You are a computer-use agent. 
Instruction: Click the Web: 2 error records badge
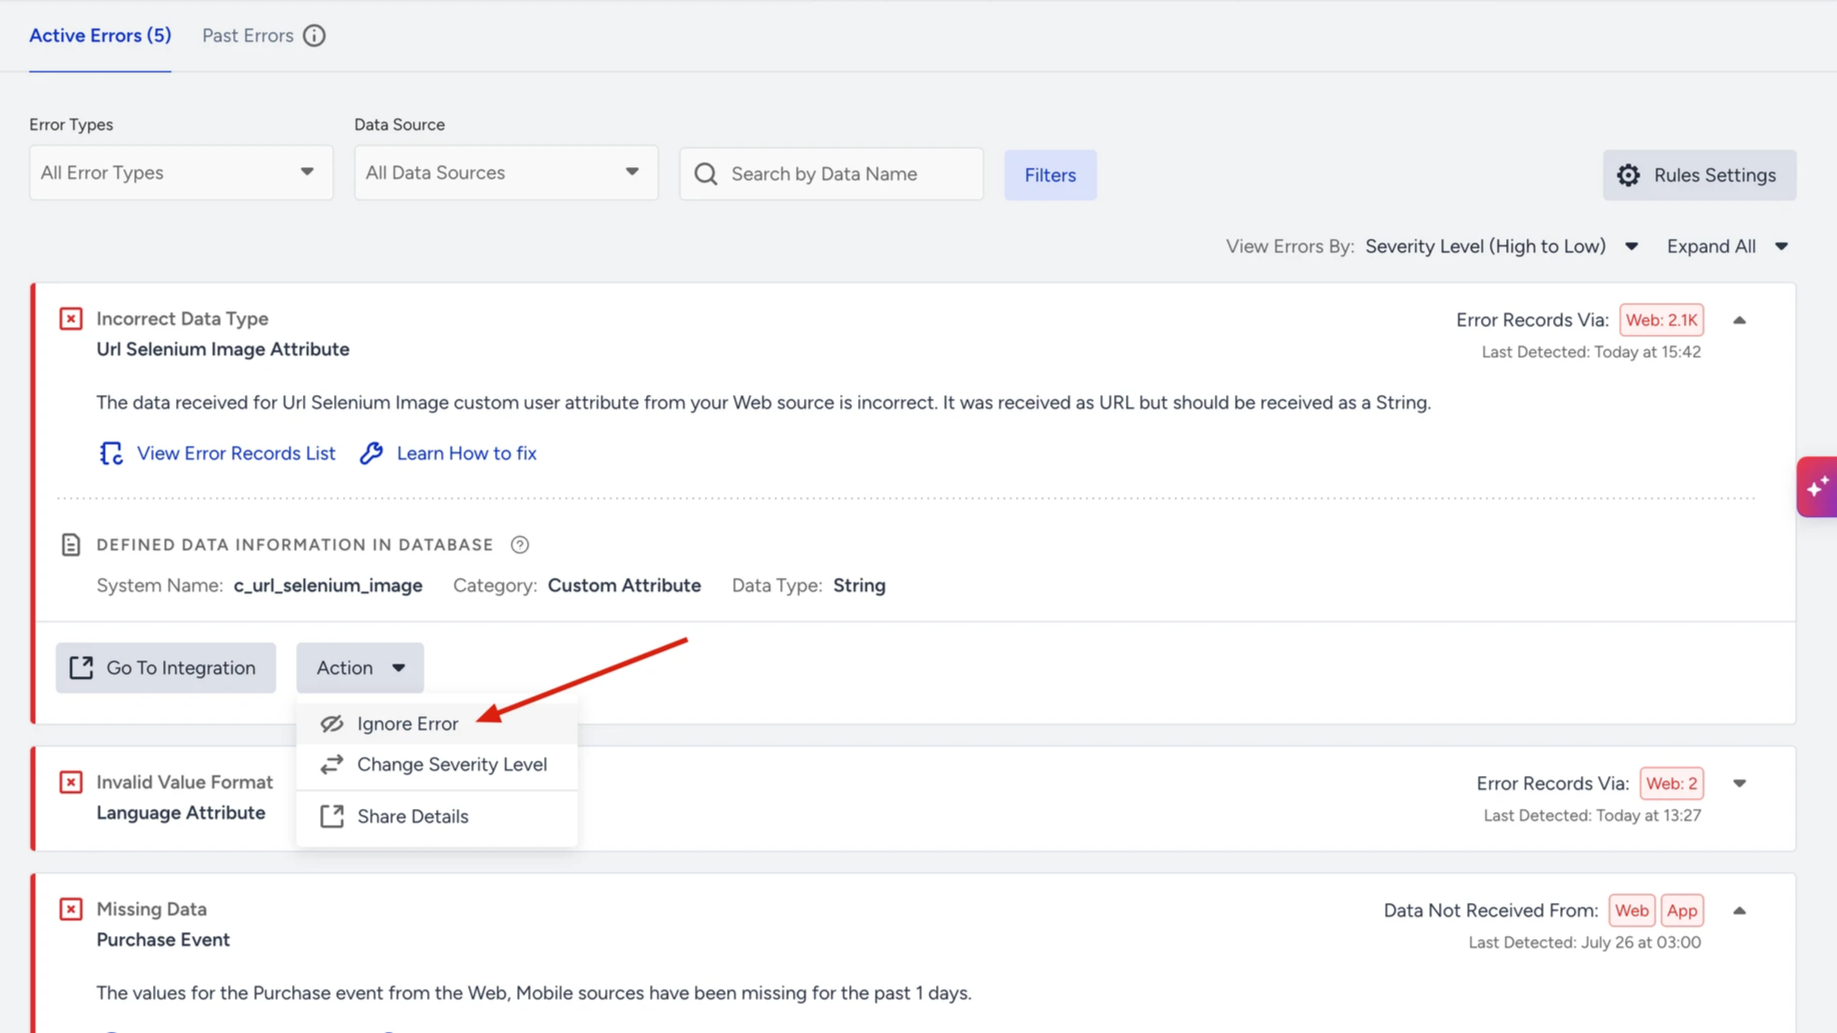click(x=1672, y=783)
